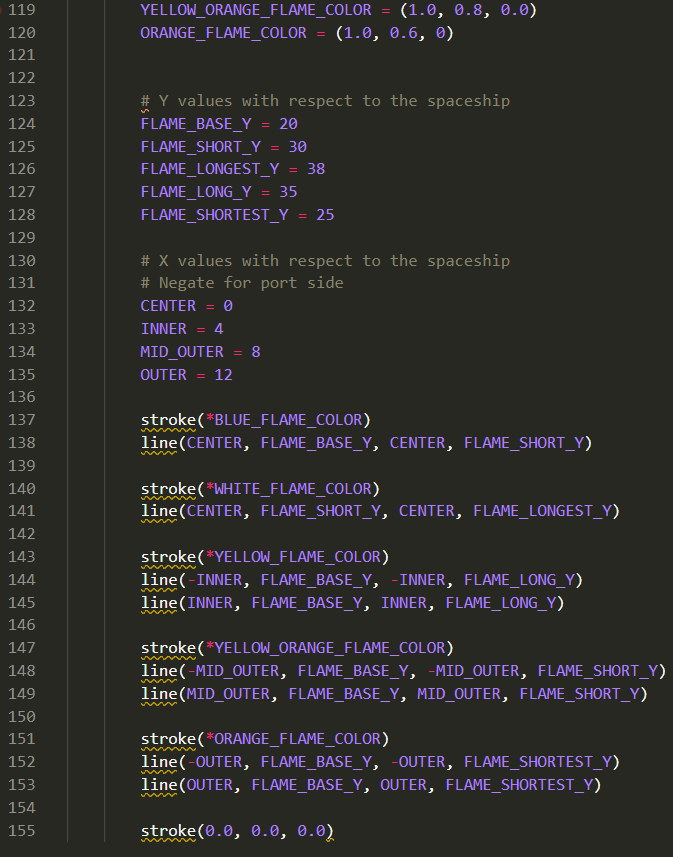Click line number 139 in the gutter
This screenshot has height=857, width=673.
tap(22, 466)
